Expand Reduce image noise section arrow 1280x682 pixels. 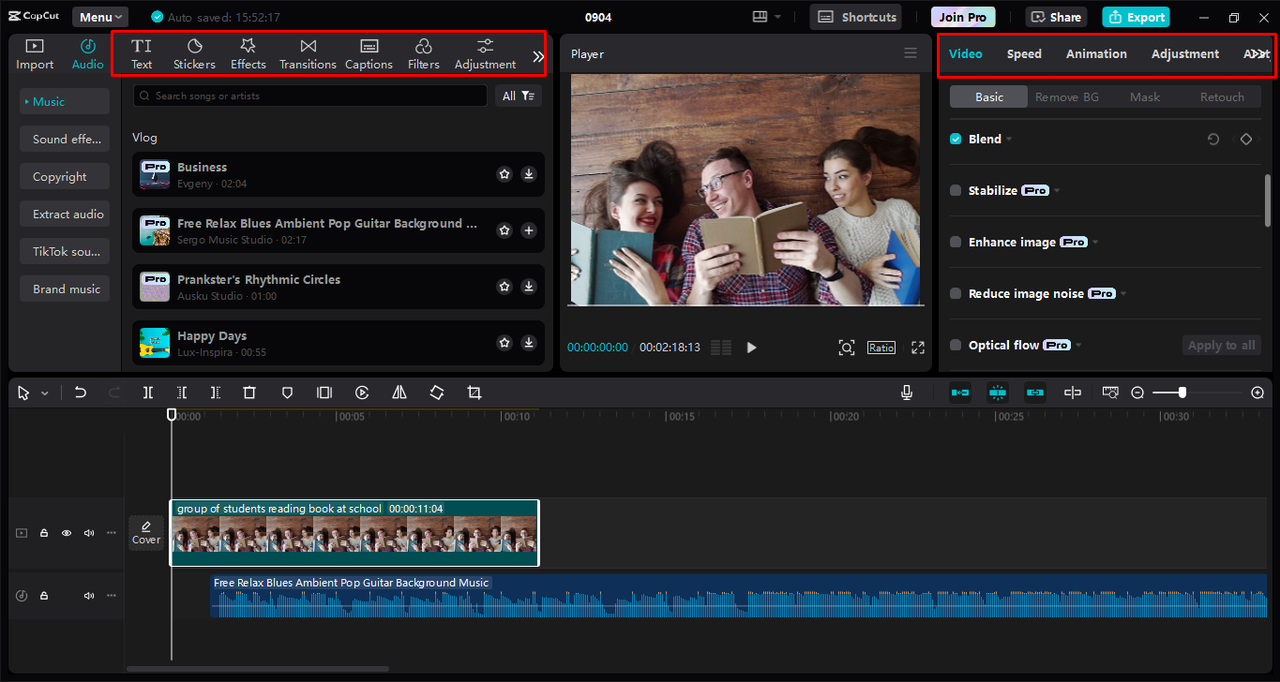tap(1123, 295)
